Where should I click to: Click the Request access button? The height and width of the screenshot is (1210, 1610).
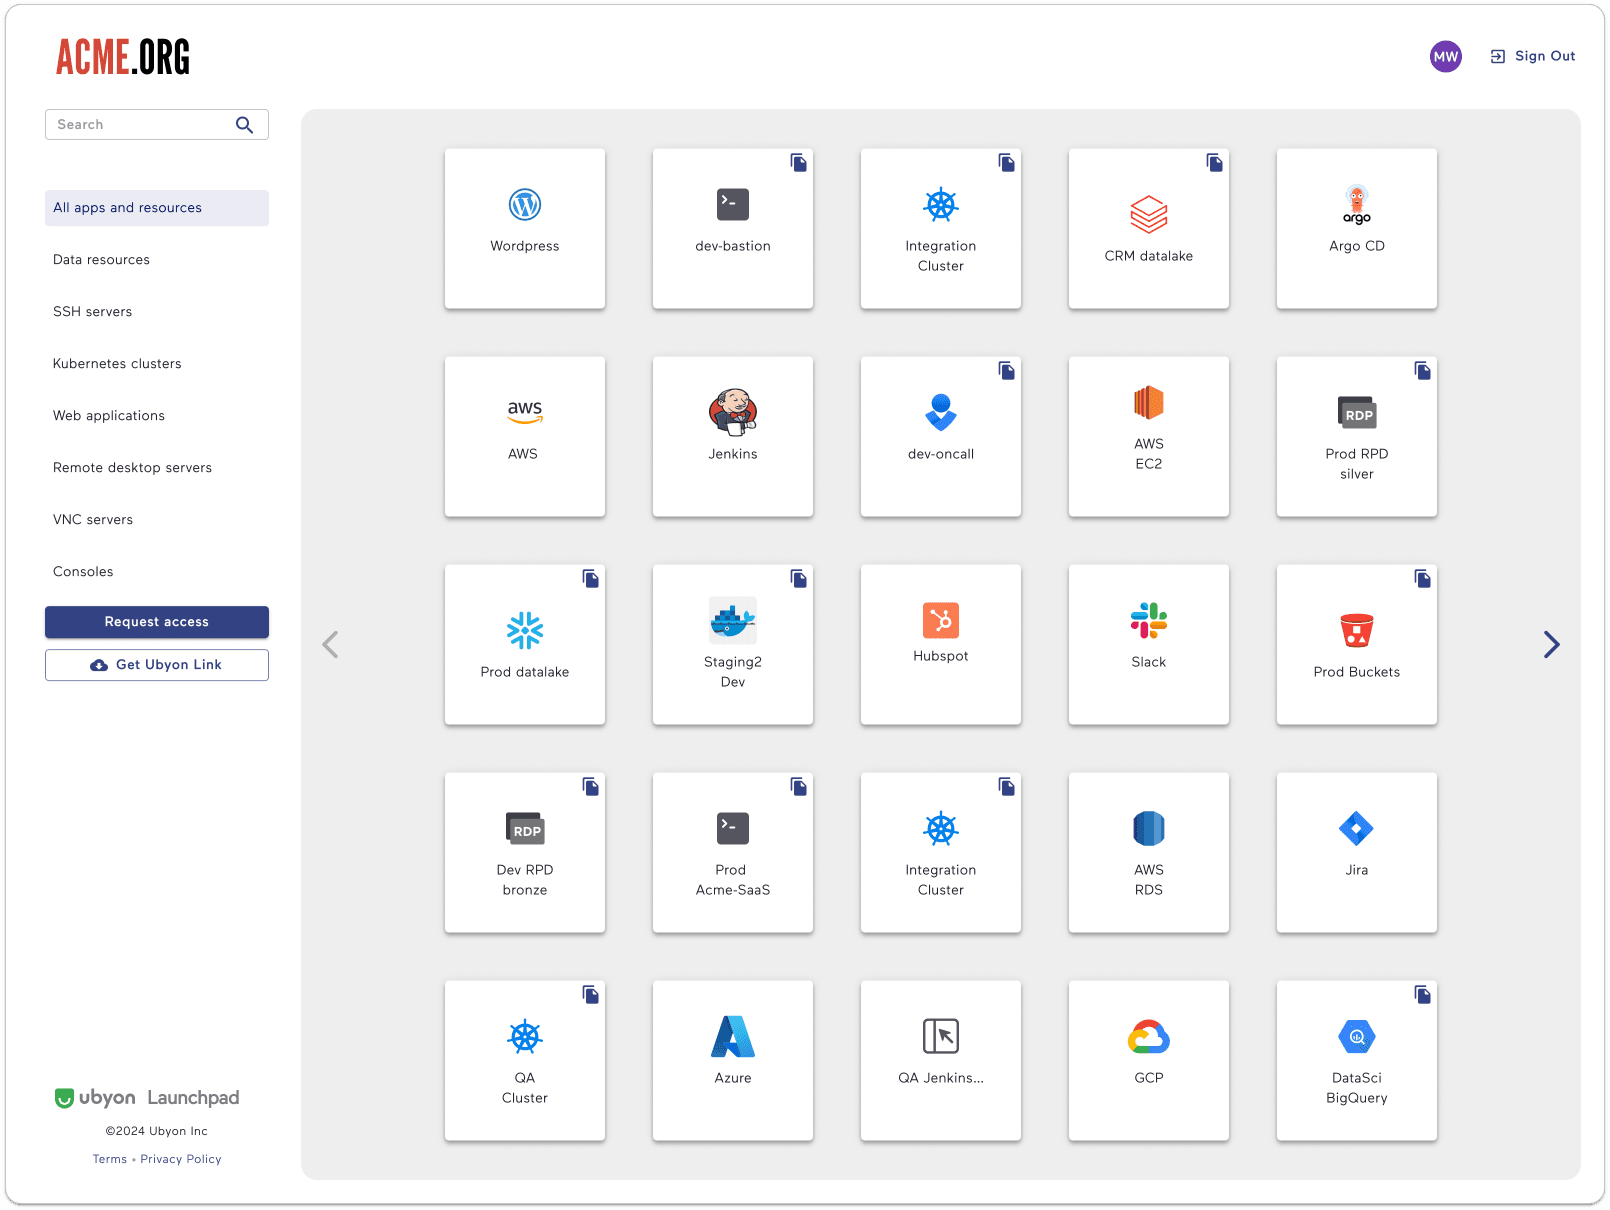157,622
